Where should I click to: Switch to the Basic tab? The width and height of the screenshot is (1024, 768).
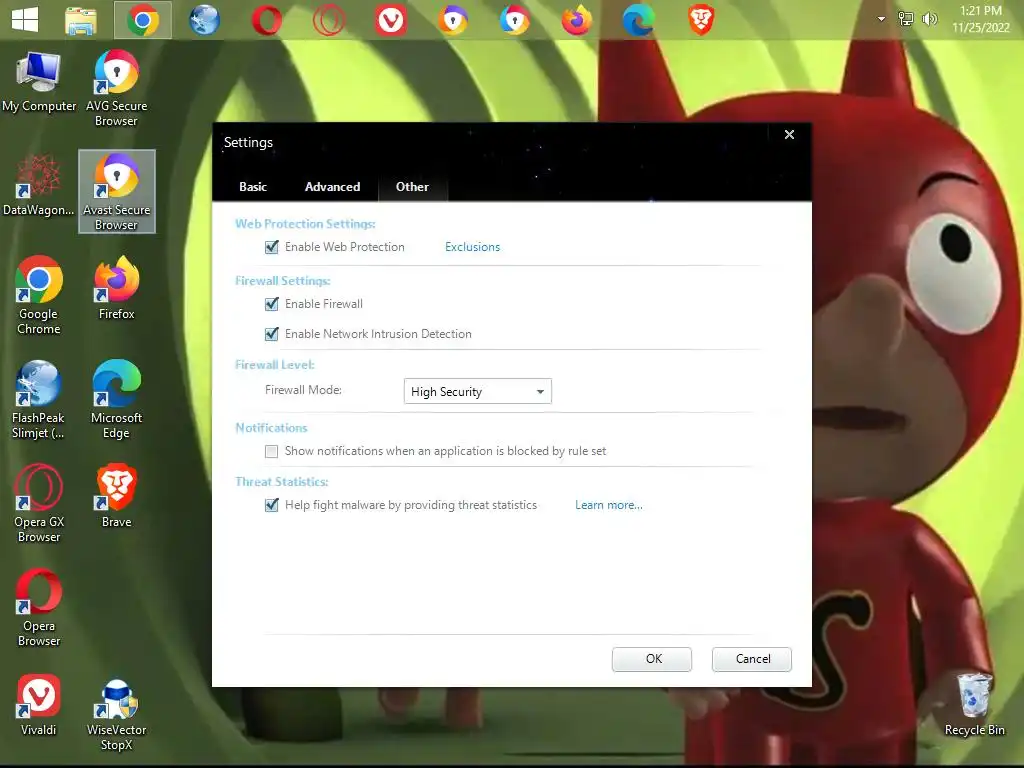[253, 187]
